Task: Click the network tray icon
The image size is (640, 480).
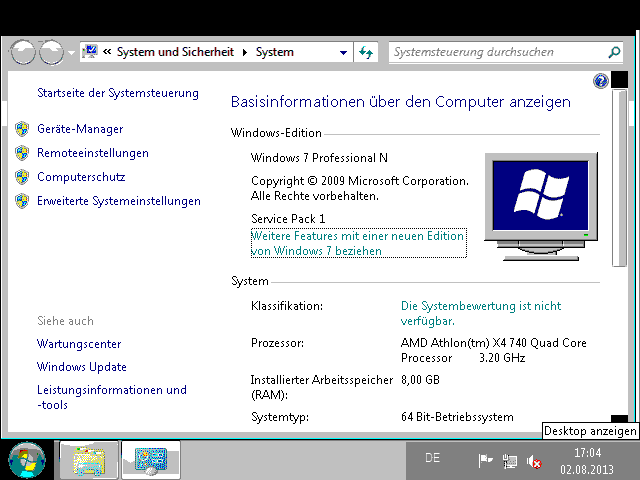Action: (509, 461)
